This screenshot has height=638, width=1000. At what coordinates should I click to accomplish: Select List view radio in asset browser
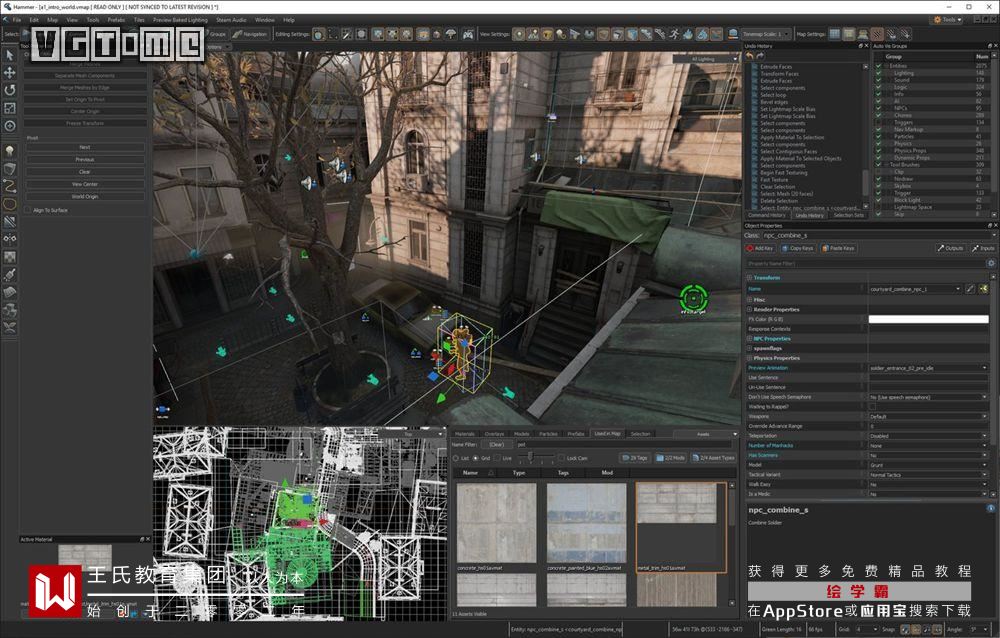point(456,458)
